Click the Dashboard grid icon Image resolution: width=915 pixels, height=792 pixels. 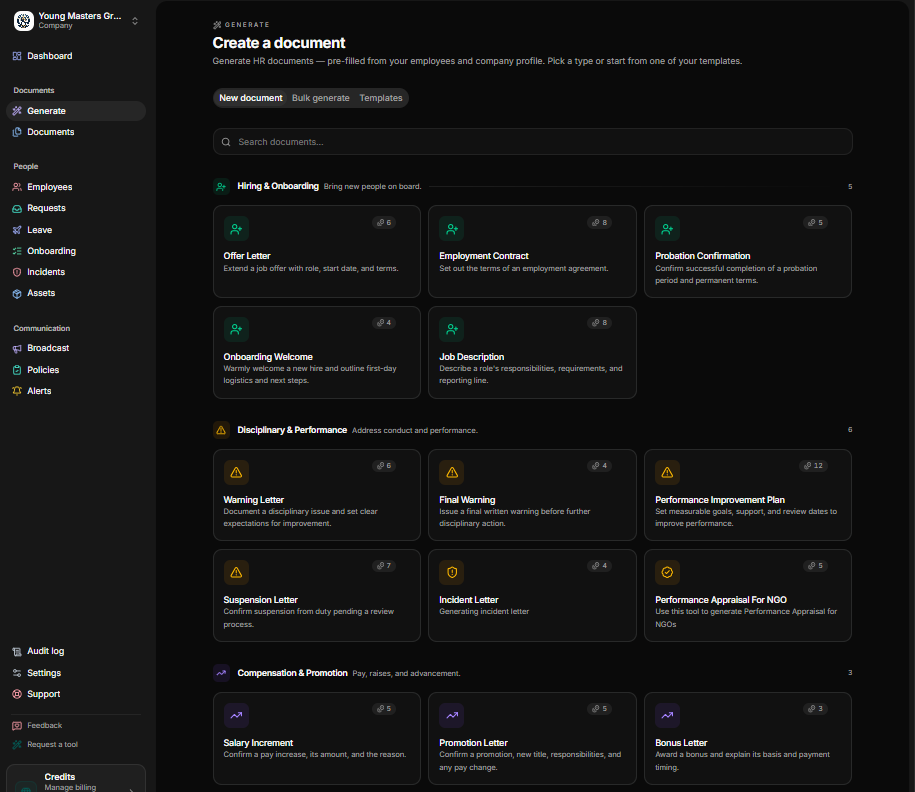tap(17, 56)
